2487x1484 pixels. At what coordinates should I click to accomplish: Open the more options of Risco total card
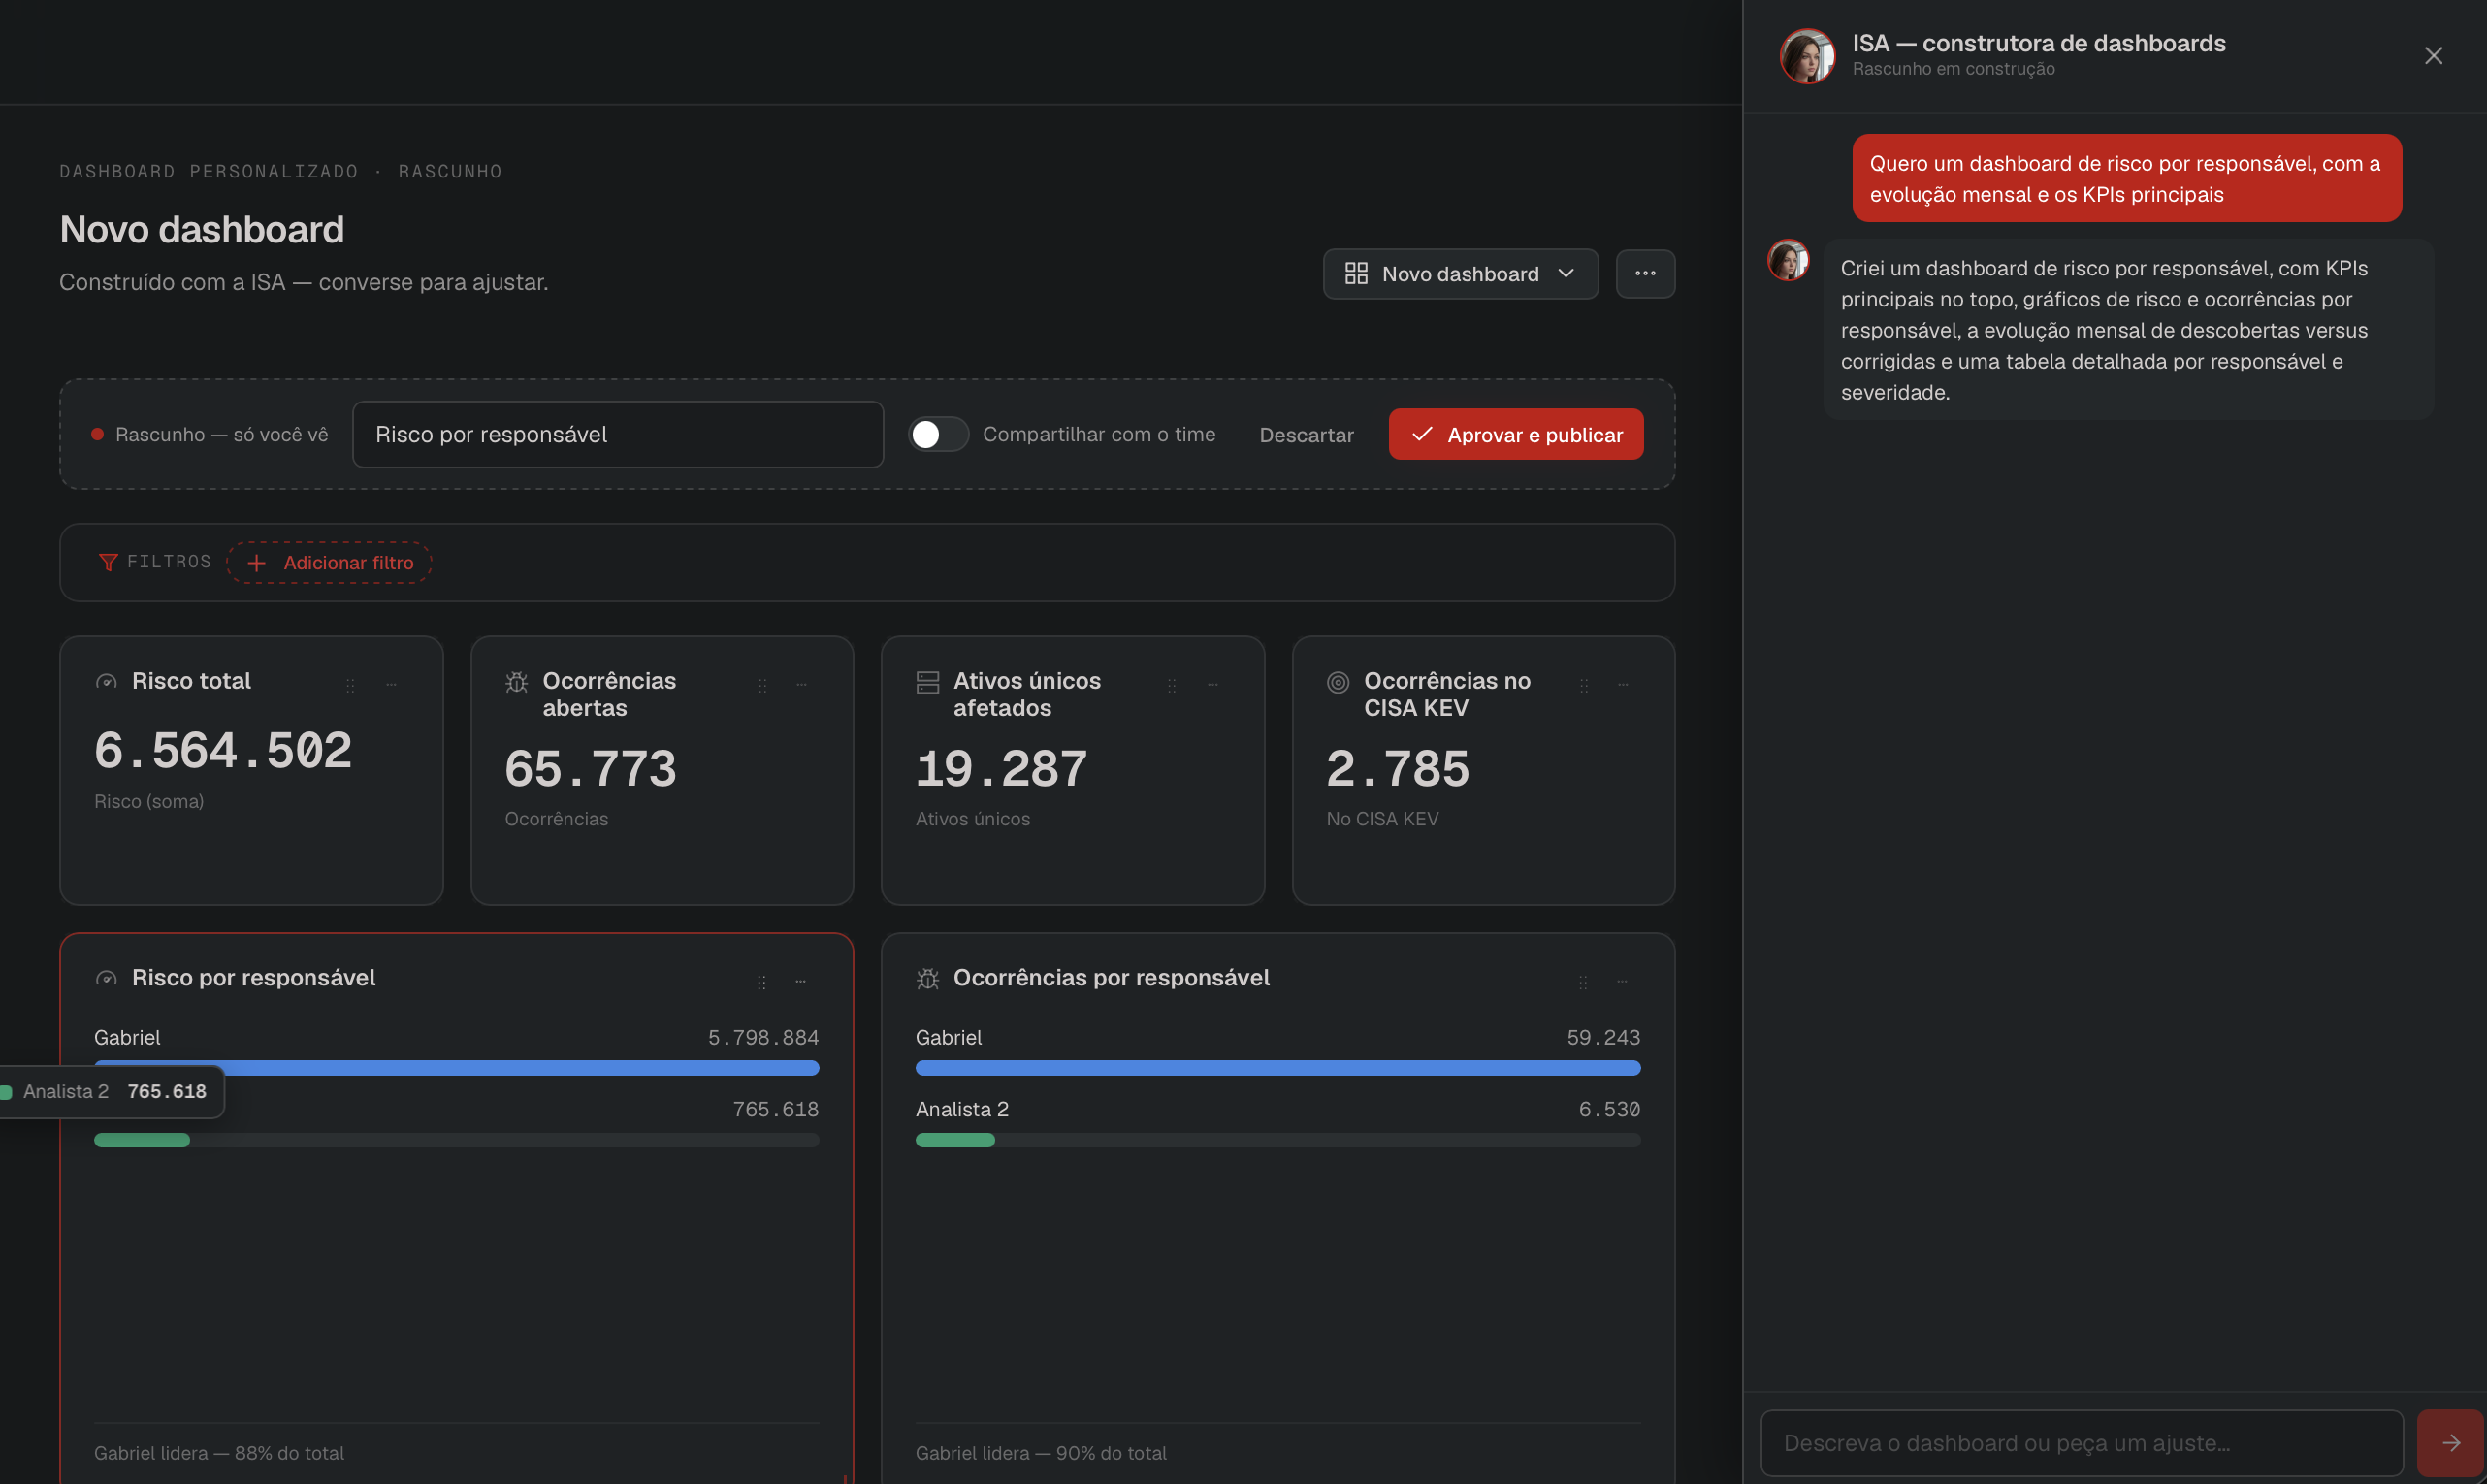click(x=391, y=685)
